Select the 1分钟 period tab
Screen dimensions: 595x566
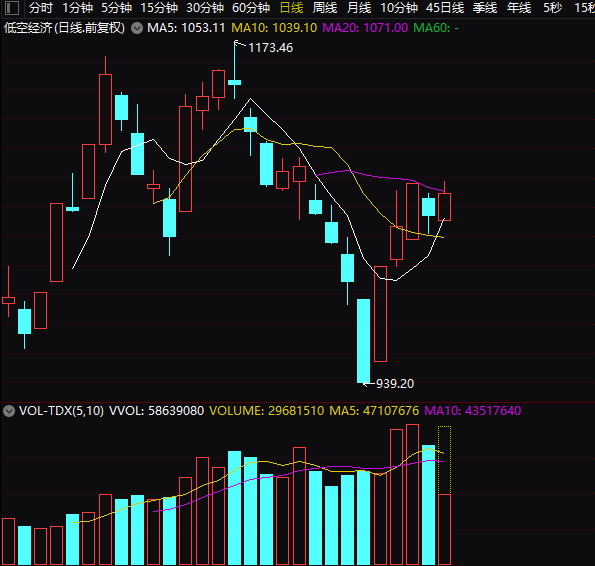click(x=78, y=8)
